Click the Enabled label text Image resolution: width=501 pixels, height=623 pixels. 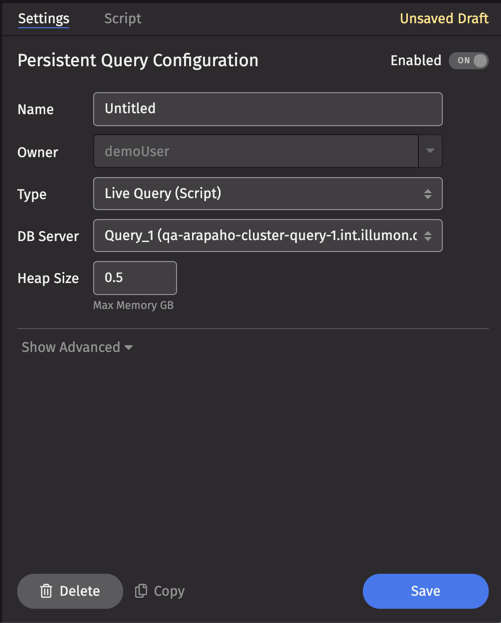click(x=416, y=61)
